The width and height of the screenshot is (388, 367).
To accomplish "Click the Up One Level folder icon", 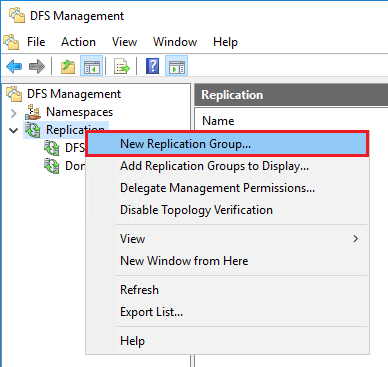I will (68, 66).
